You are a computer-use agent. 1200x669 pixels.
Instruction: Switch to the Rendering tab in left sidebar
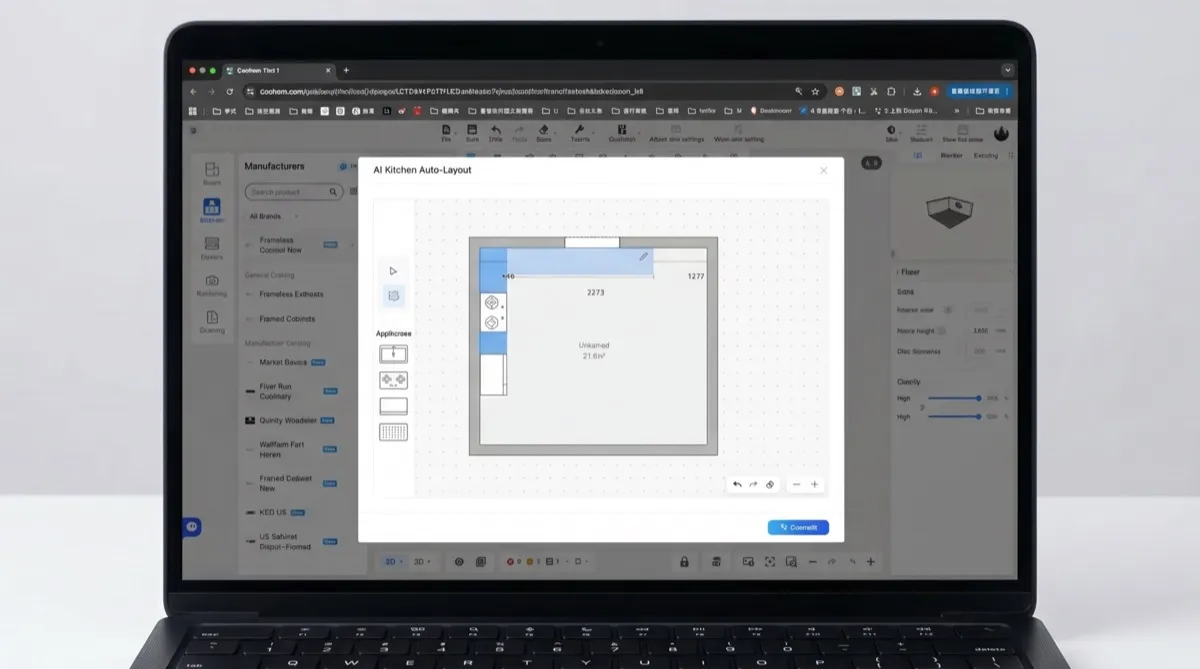click(x=212, y=286)
